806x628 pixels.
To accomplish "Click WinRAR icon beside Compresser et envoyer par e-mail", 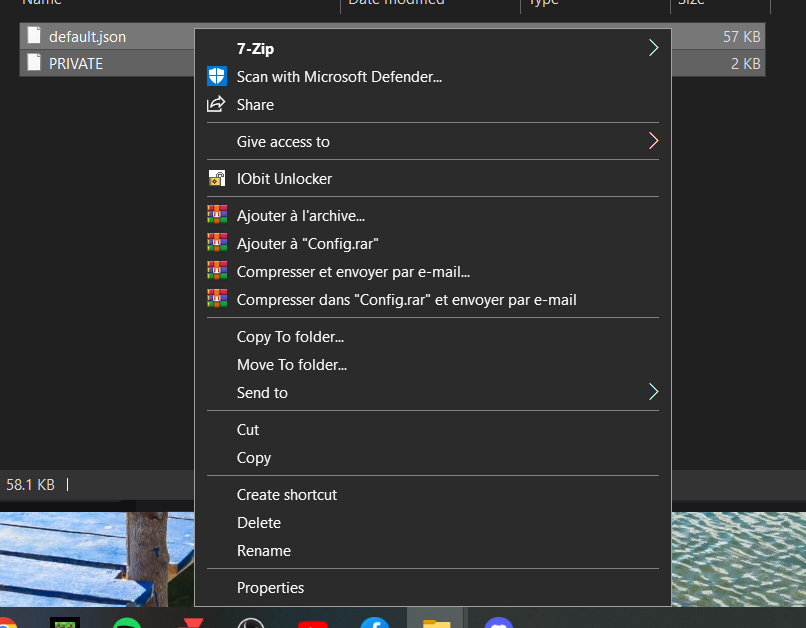I will point(217,270).
